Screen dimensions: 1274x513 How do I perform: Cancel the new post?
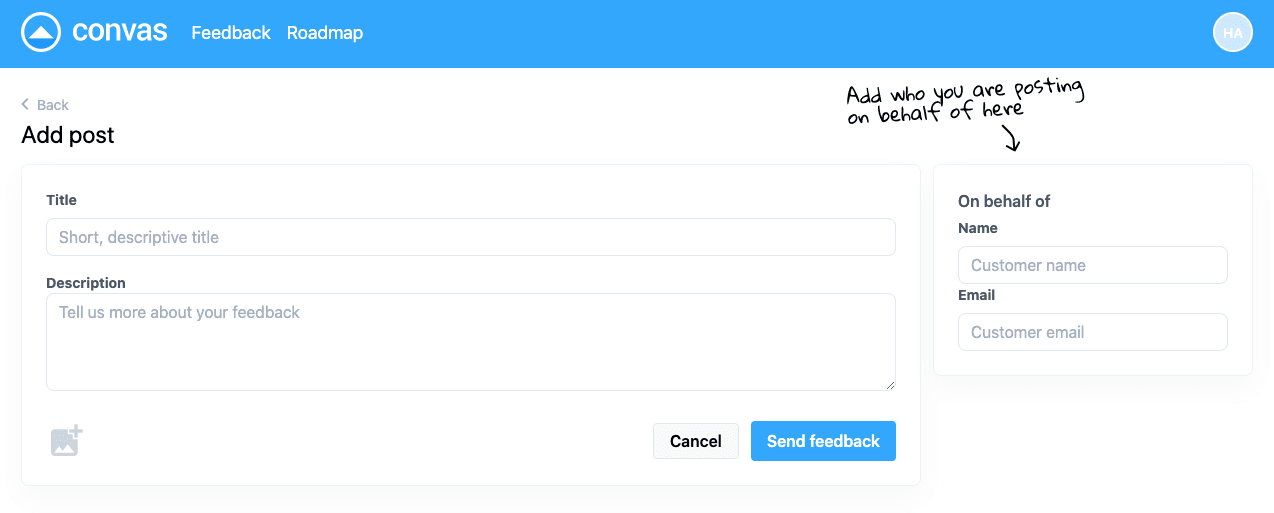coord(695,441)
